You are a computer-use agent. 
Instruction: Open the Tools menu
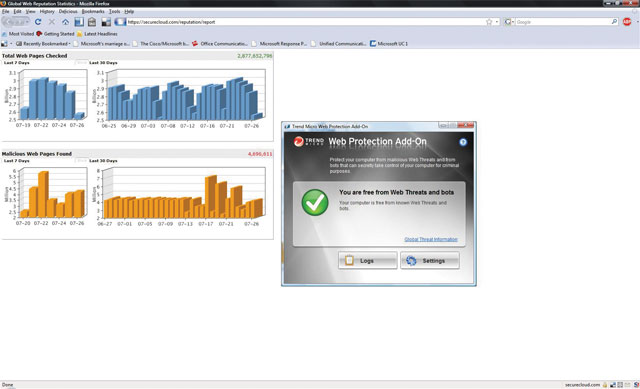[x=114, y=11]
